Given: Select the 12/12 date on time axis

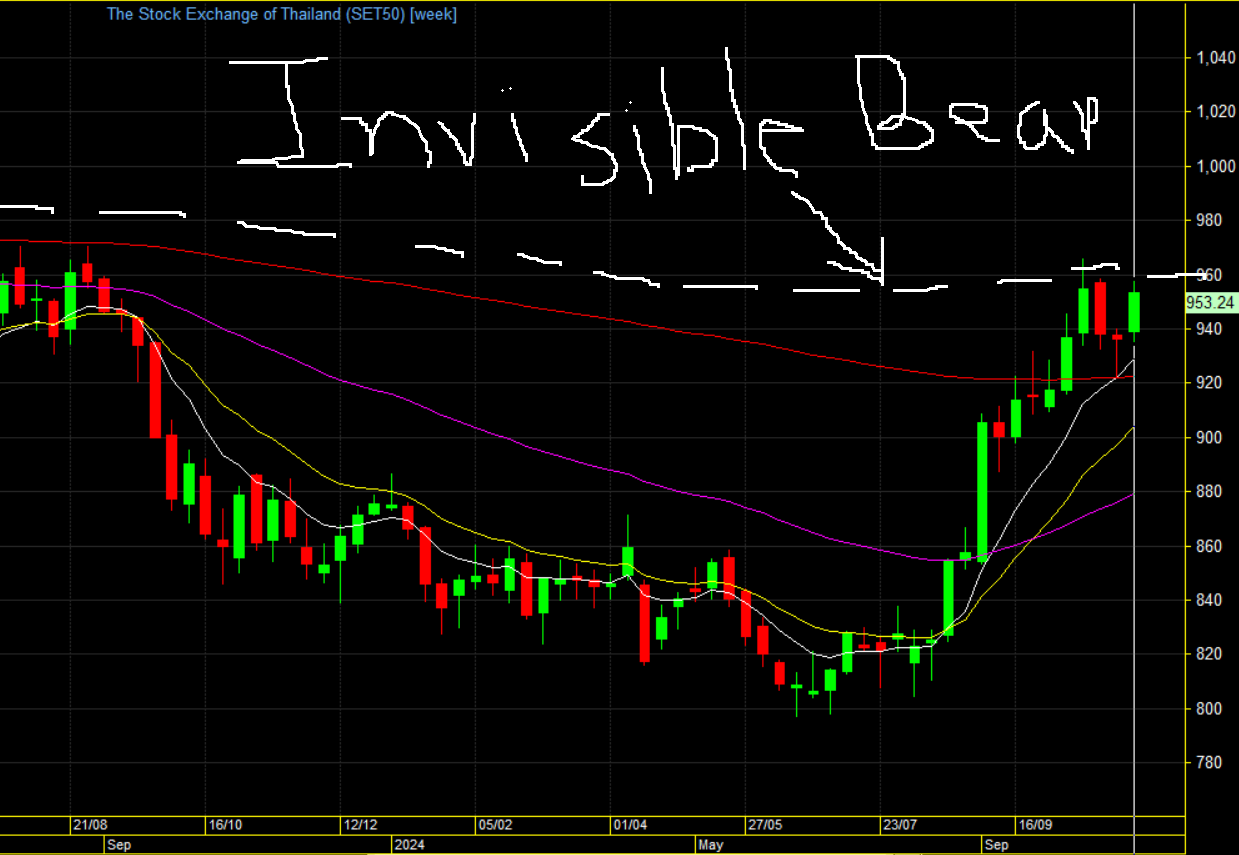Looking at the screenshot, I should (360, 825).
